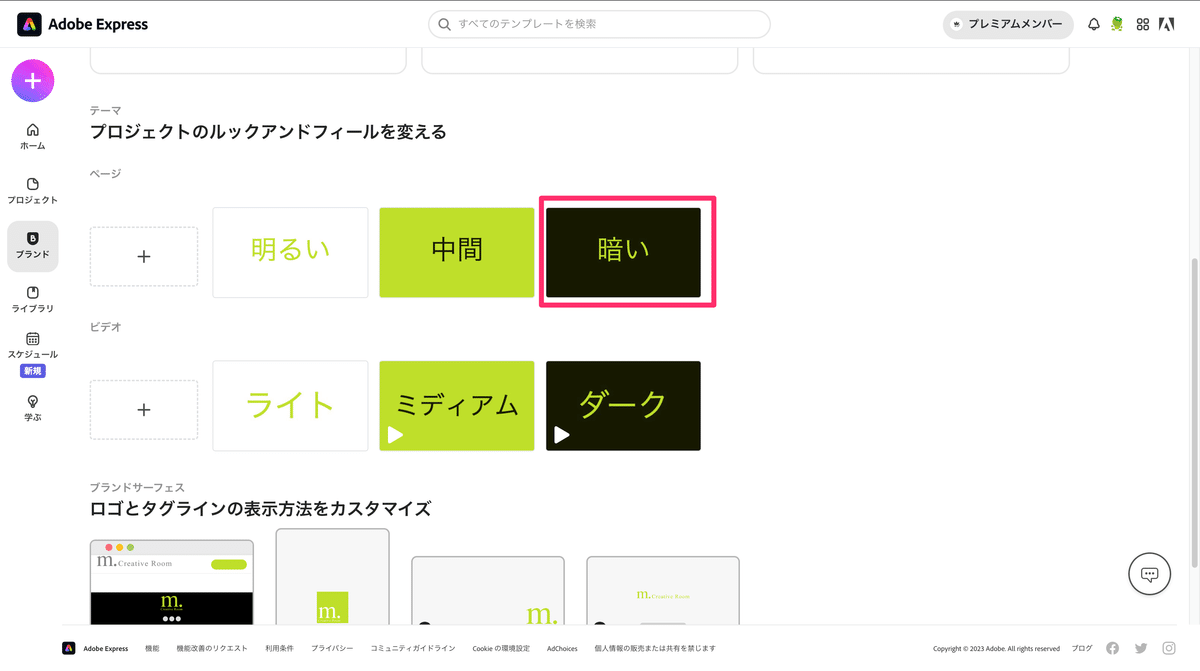Click the Adobe logo icon in header
The image size is (1200, 671).
(1166, 25)
